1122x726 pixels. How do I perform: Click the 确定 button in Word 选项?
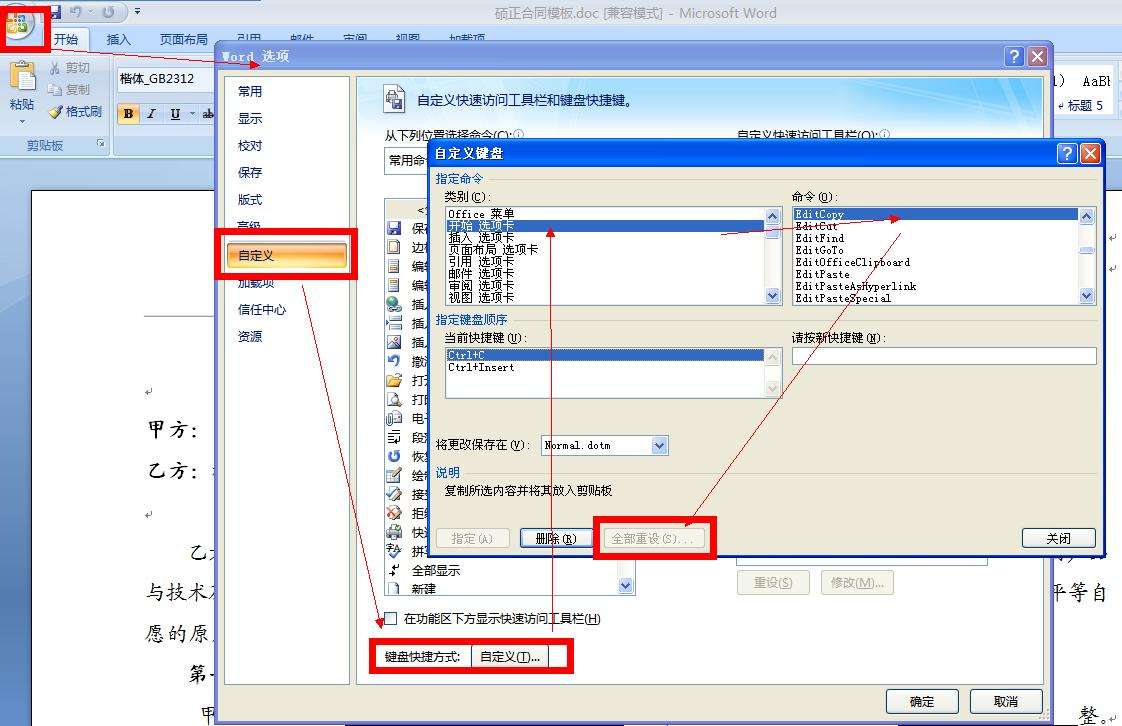(922, 702)
